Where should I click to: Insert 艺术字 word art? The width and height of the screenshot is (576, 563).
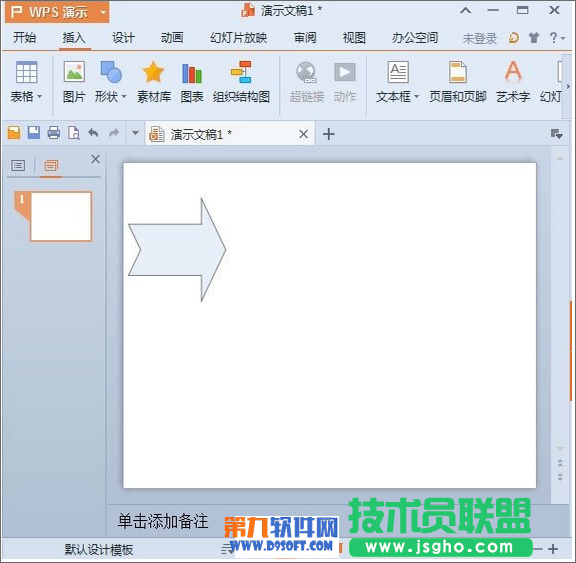(x=513, y=71)
